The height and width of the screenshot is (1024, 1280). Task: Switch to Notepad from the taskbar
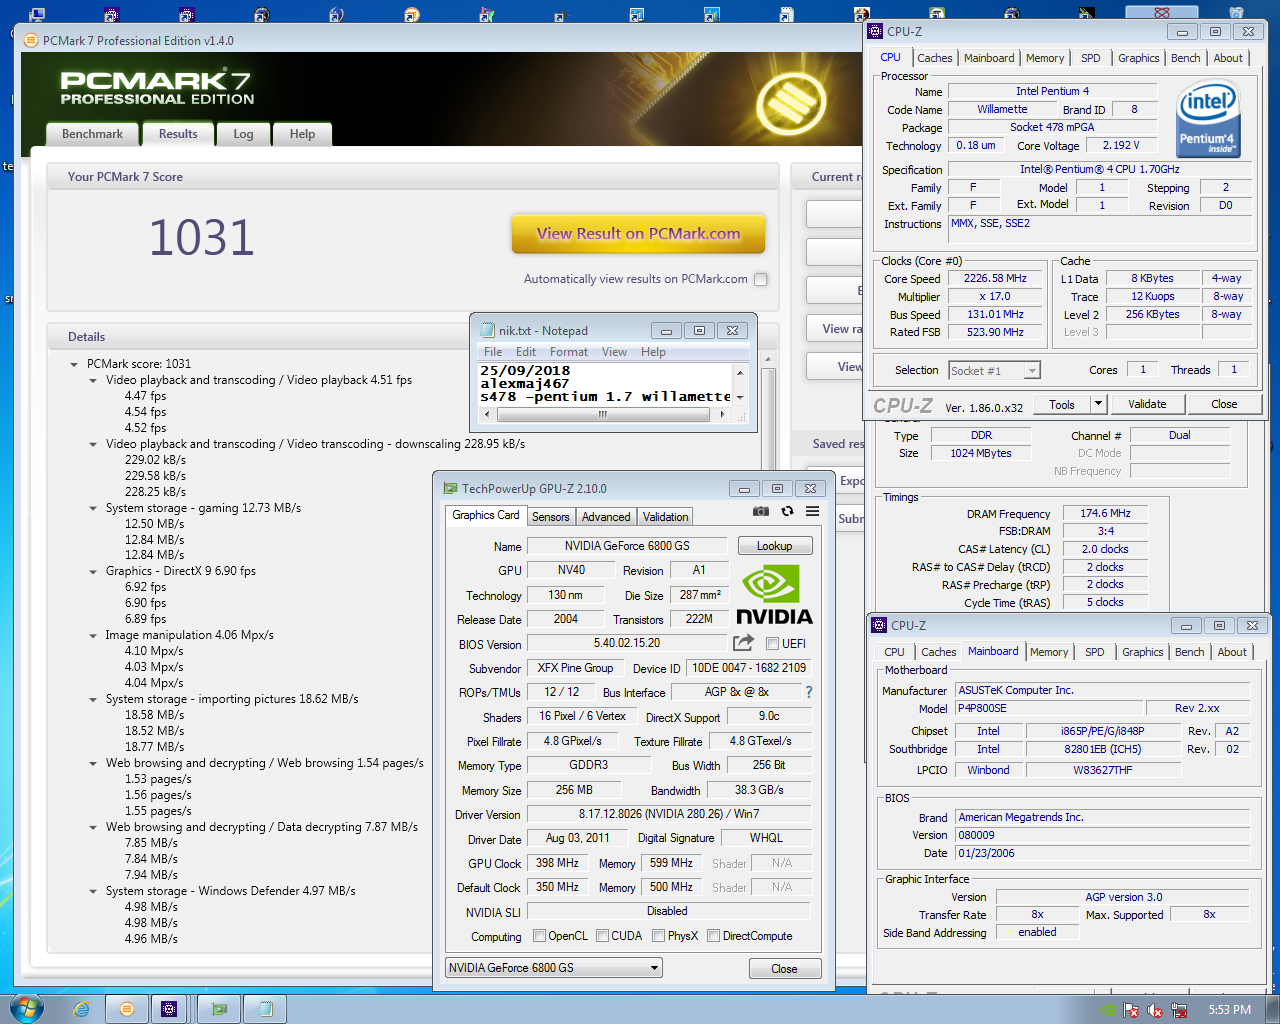click(x=265, y=1009)
